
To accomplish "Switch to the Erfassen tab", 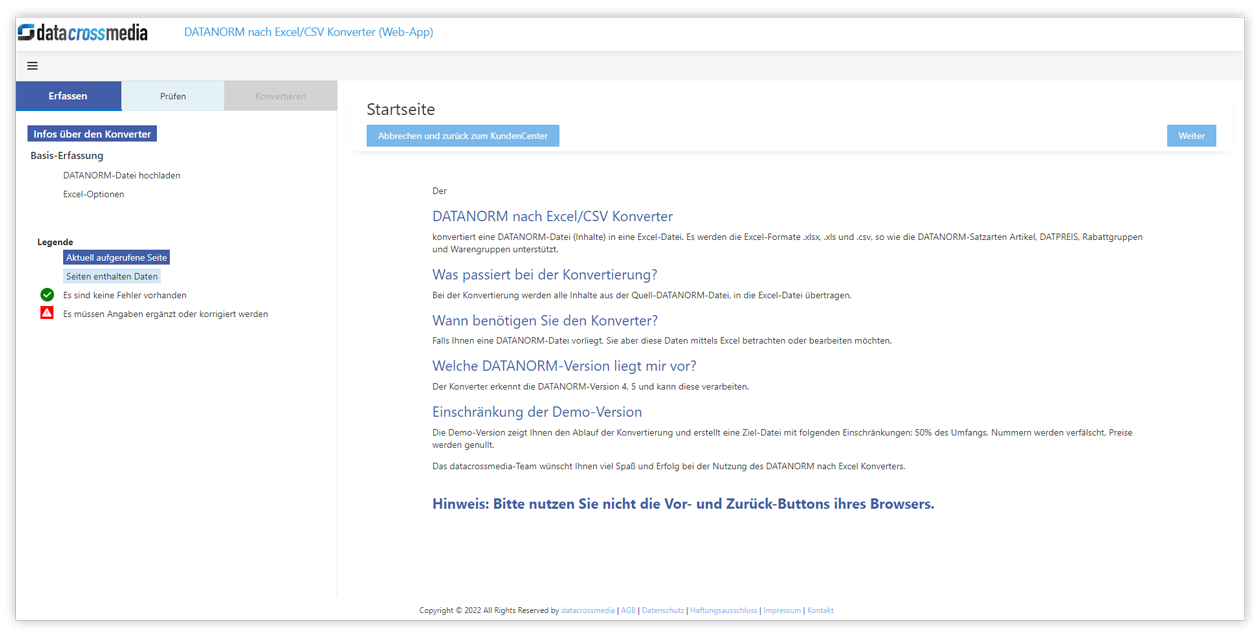I will tap(68, 96).
